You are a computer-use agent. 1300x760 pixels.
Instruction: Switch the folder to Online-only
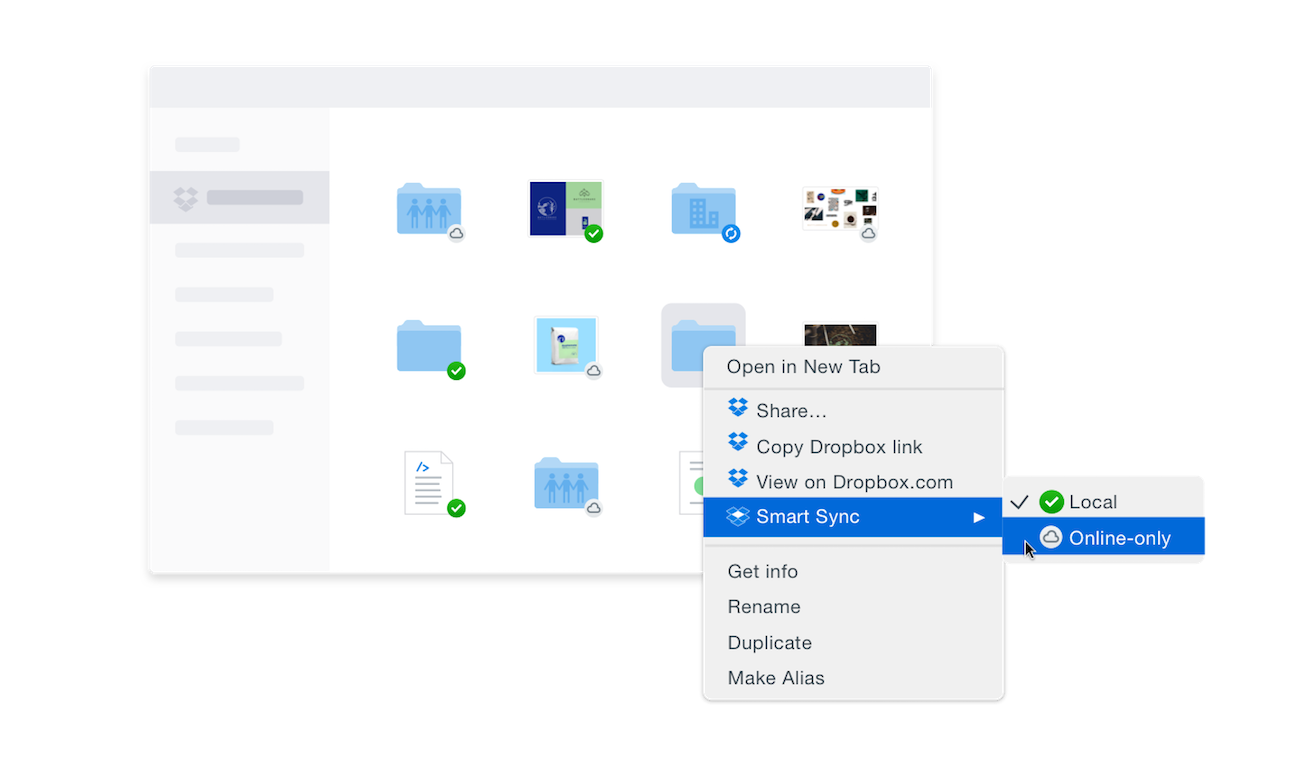click(1119, 538)
